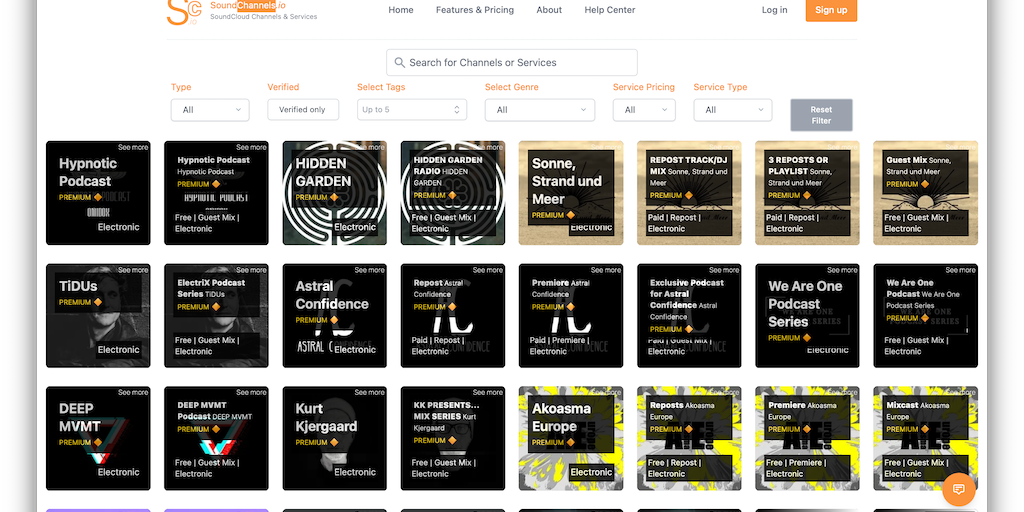Screen dimensions: 1024x512
Task: Open the Select Tags multi-select
Action: (412, 110)
